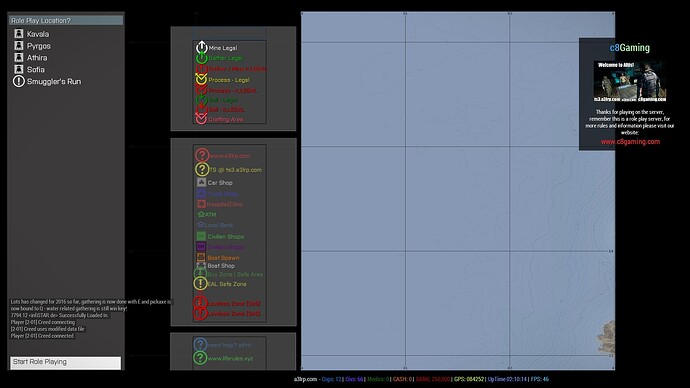This screenshot has height=388, width=690.
Task: Select Sofia as role play location
Action: (x=66, y=70)
